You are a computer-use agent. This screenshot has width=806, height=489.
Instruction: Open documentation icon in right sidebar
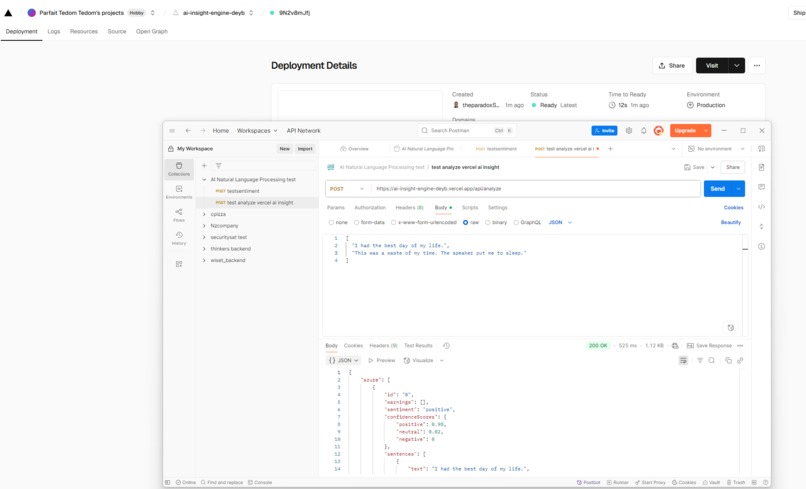tap(761, 167)
